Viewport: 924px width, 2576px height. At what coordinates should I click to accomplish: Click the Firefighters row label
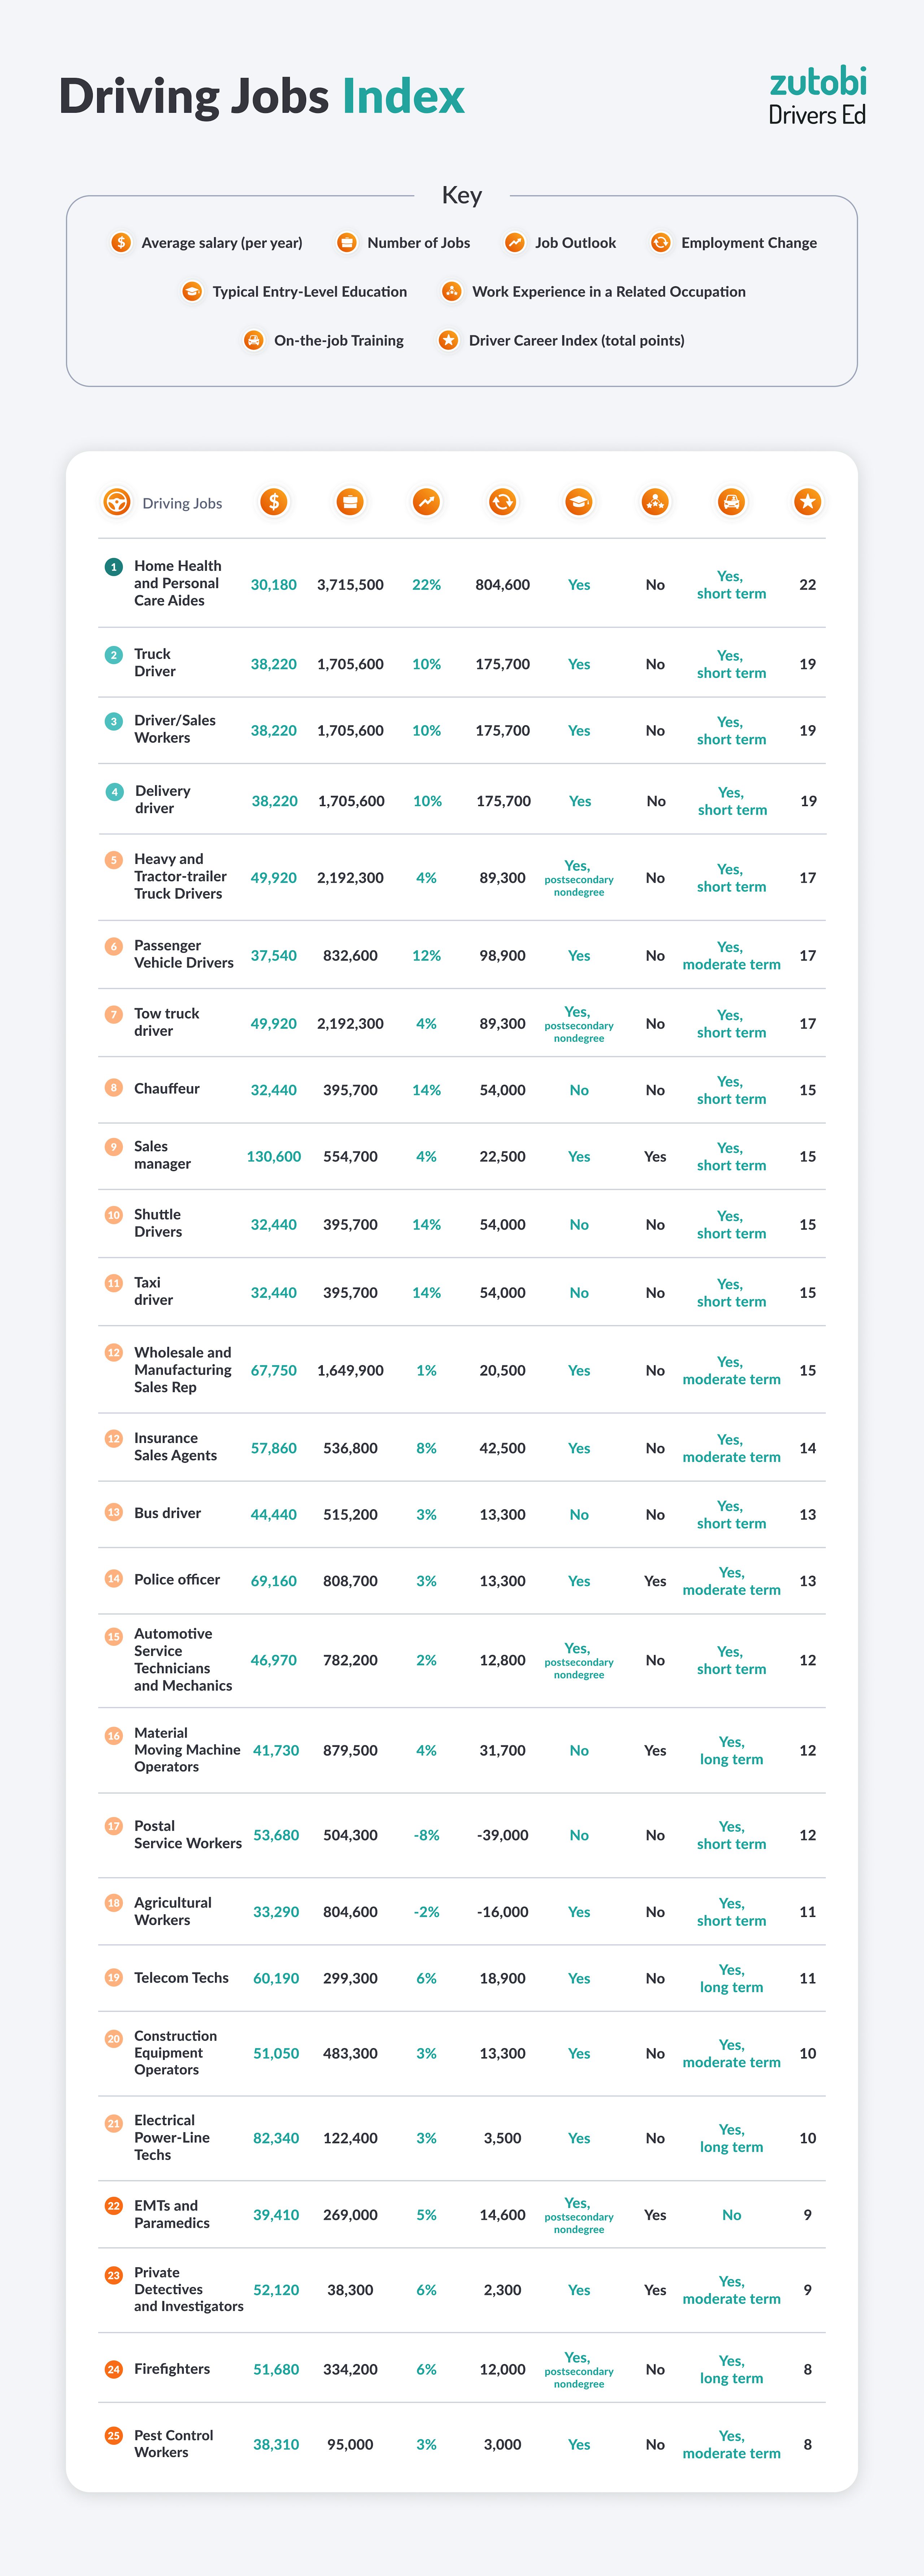(172, 2369)
